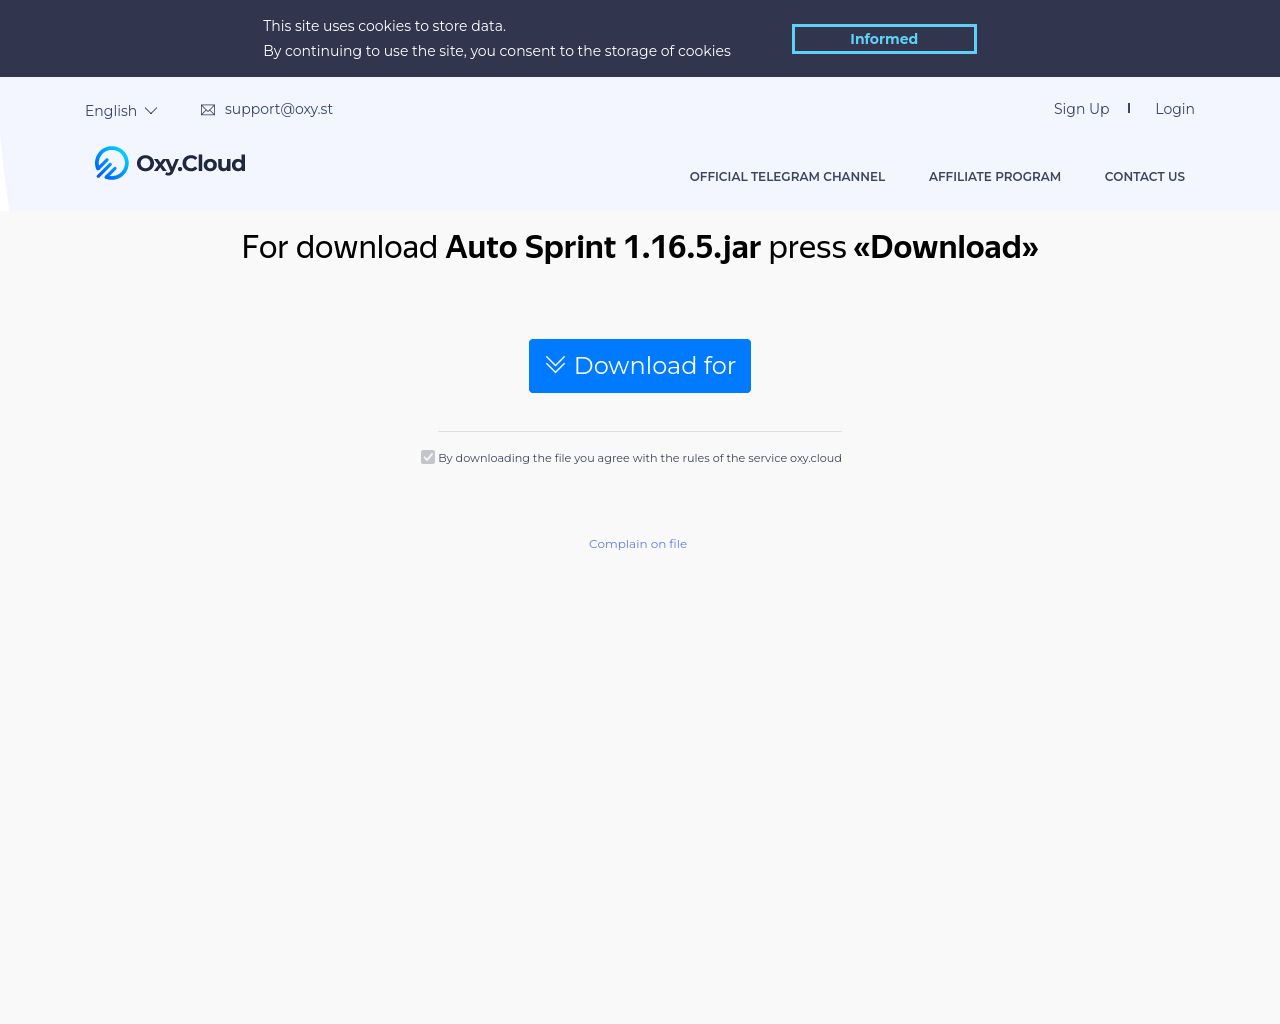Click the divider between Sign Up and Login

pos(1129,108)
